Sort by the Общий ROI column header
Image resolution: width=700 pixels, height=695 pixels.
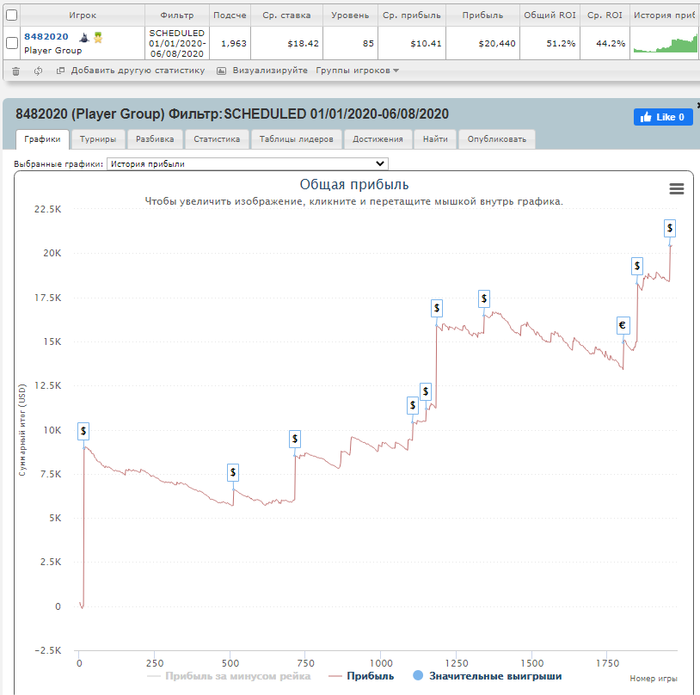[550, 15]
